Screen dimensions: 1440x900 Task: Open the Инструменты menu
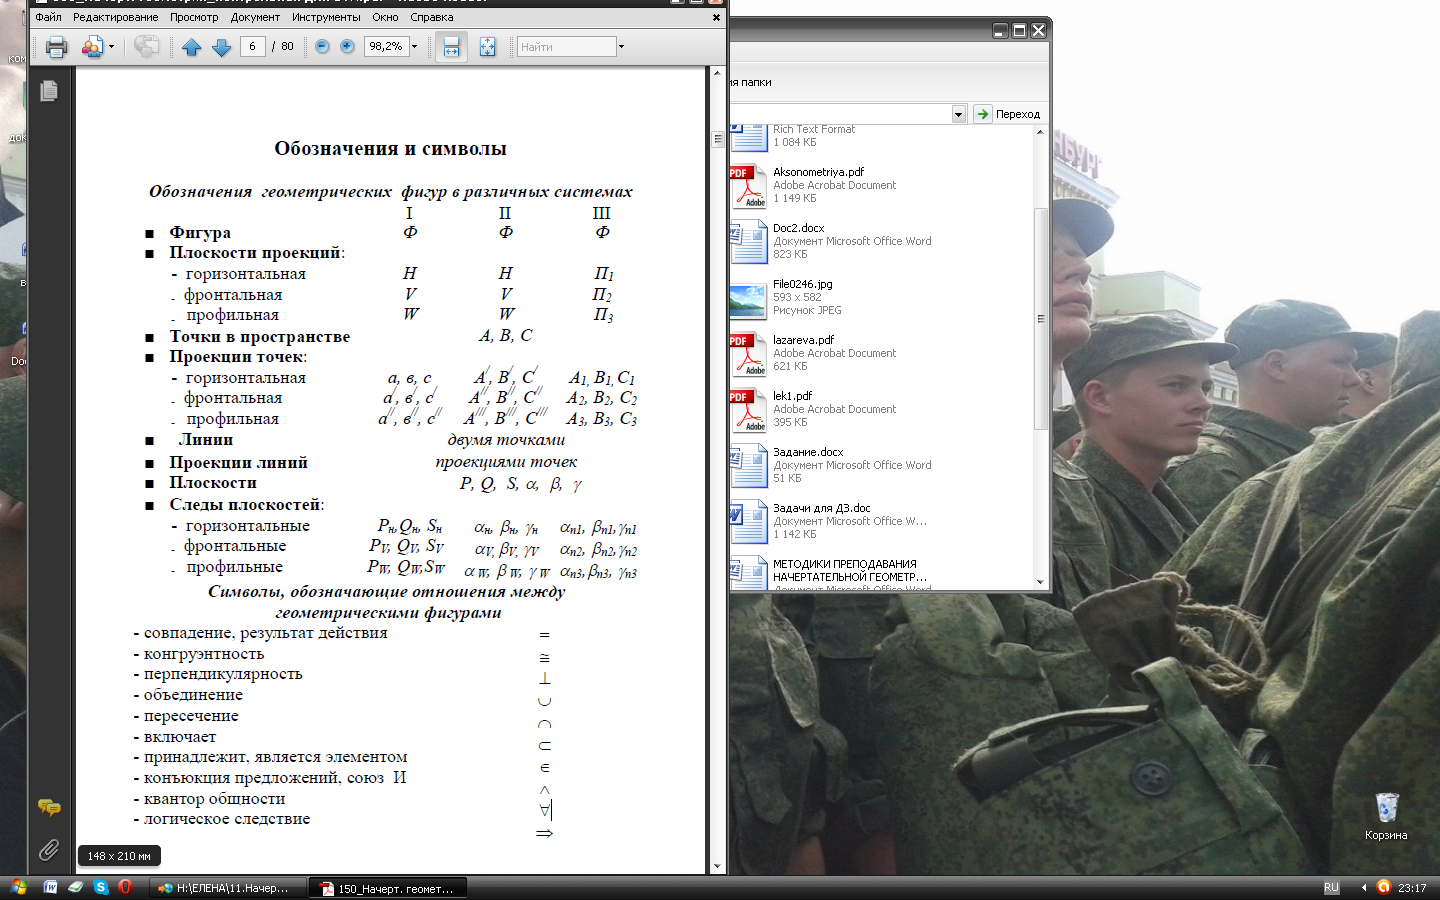pyautogui.click(x=326, y=17)
